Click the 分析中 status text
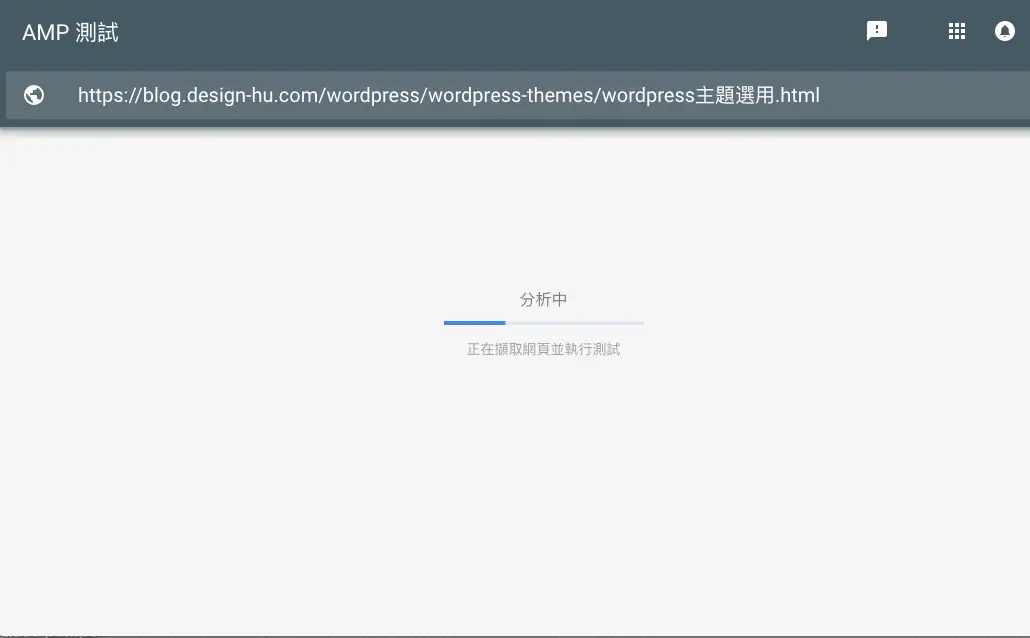The image size is (1030, 638). click(x=543, y=300)
